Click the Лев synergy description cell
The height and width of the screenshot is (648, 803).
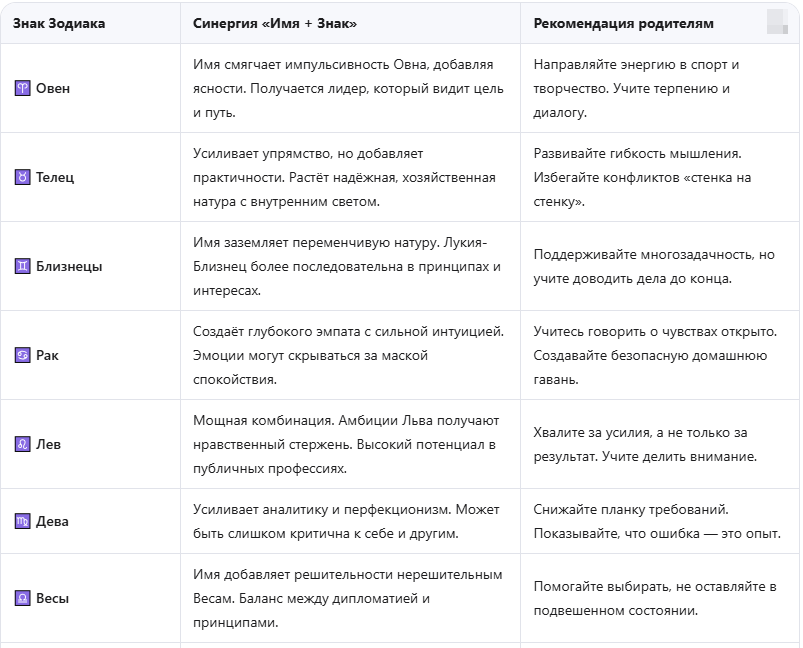(x=350, y=444)
